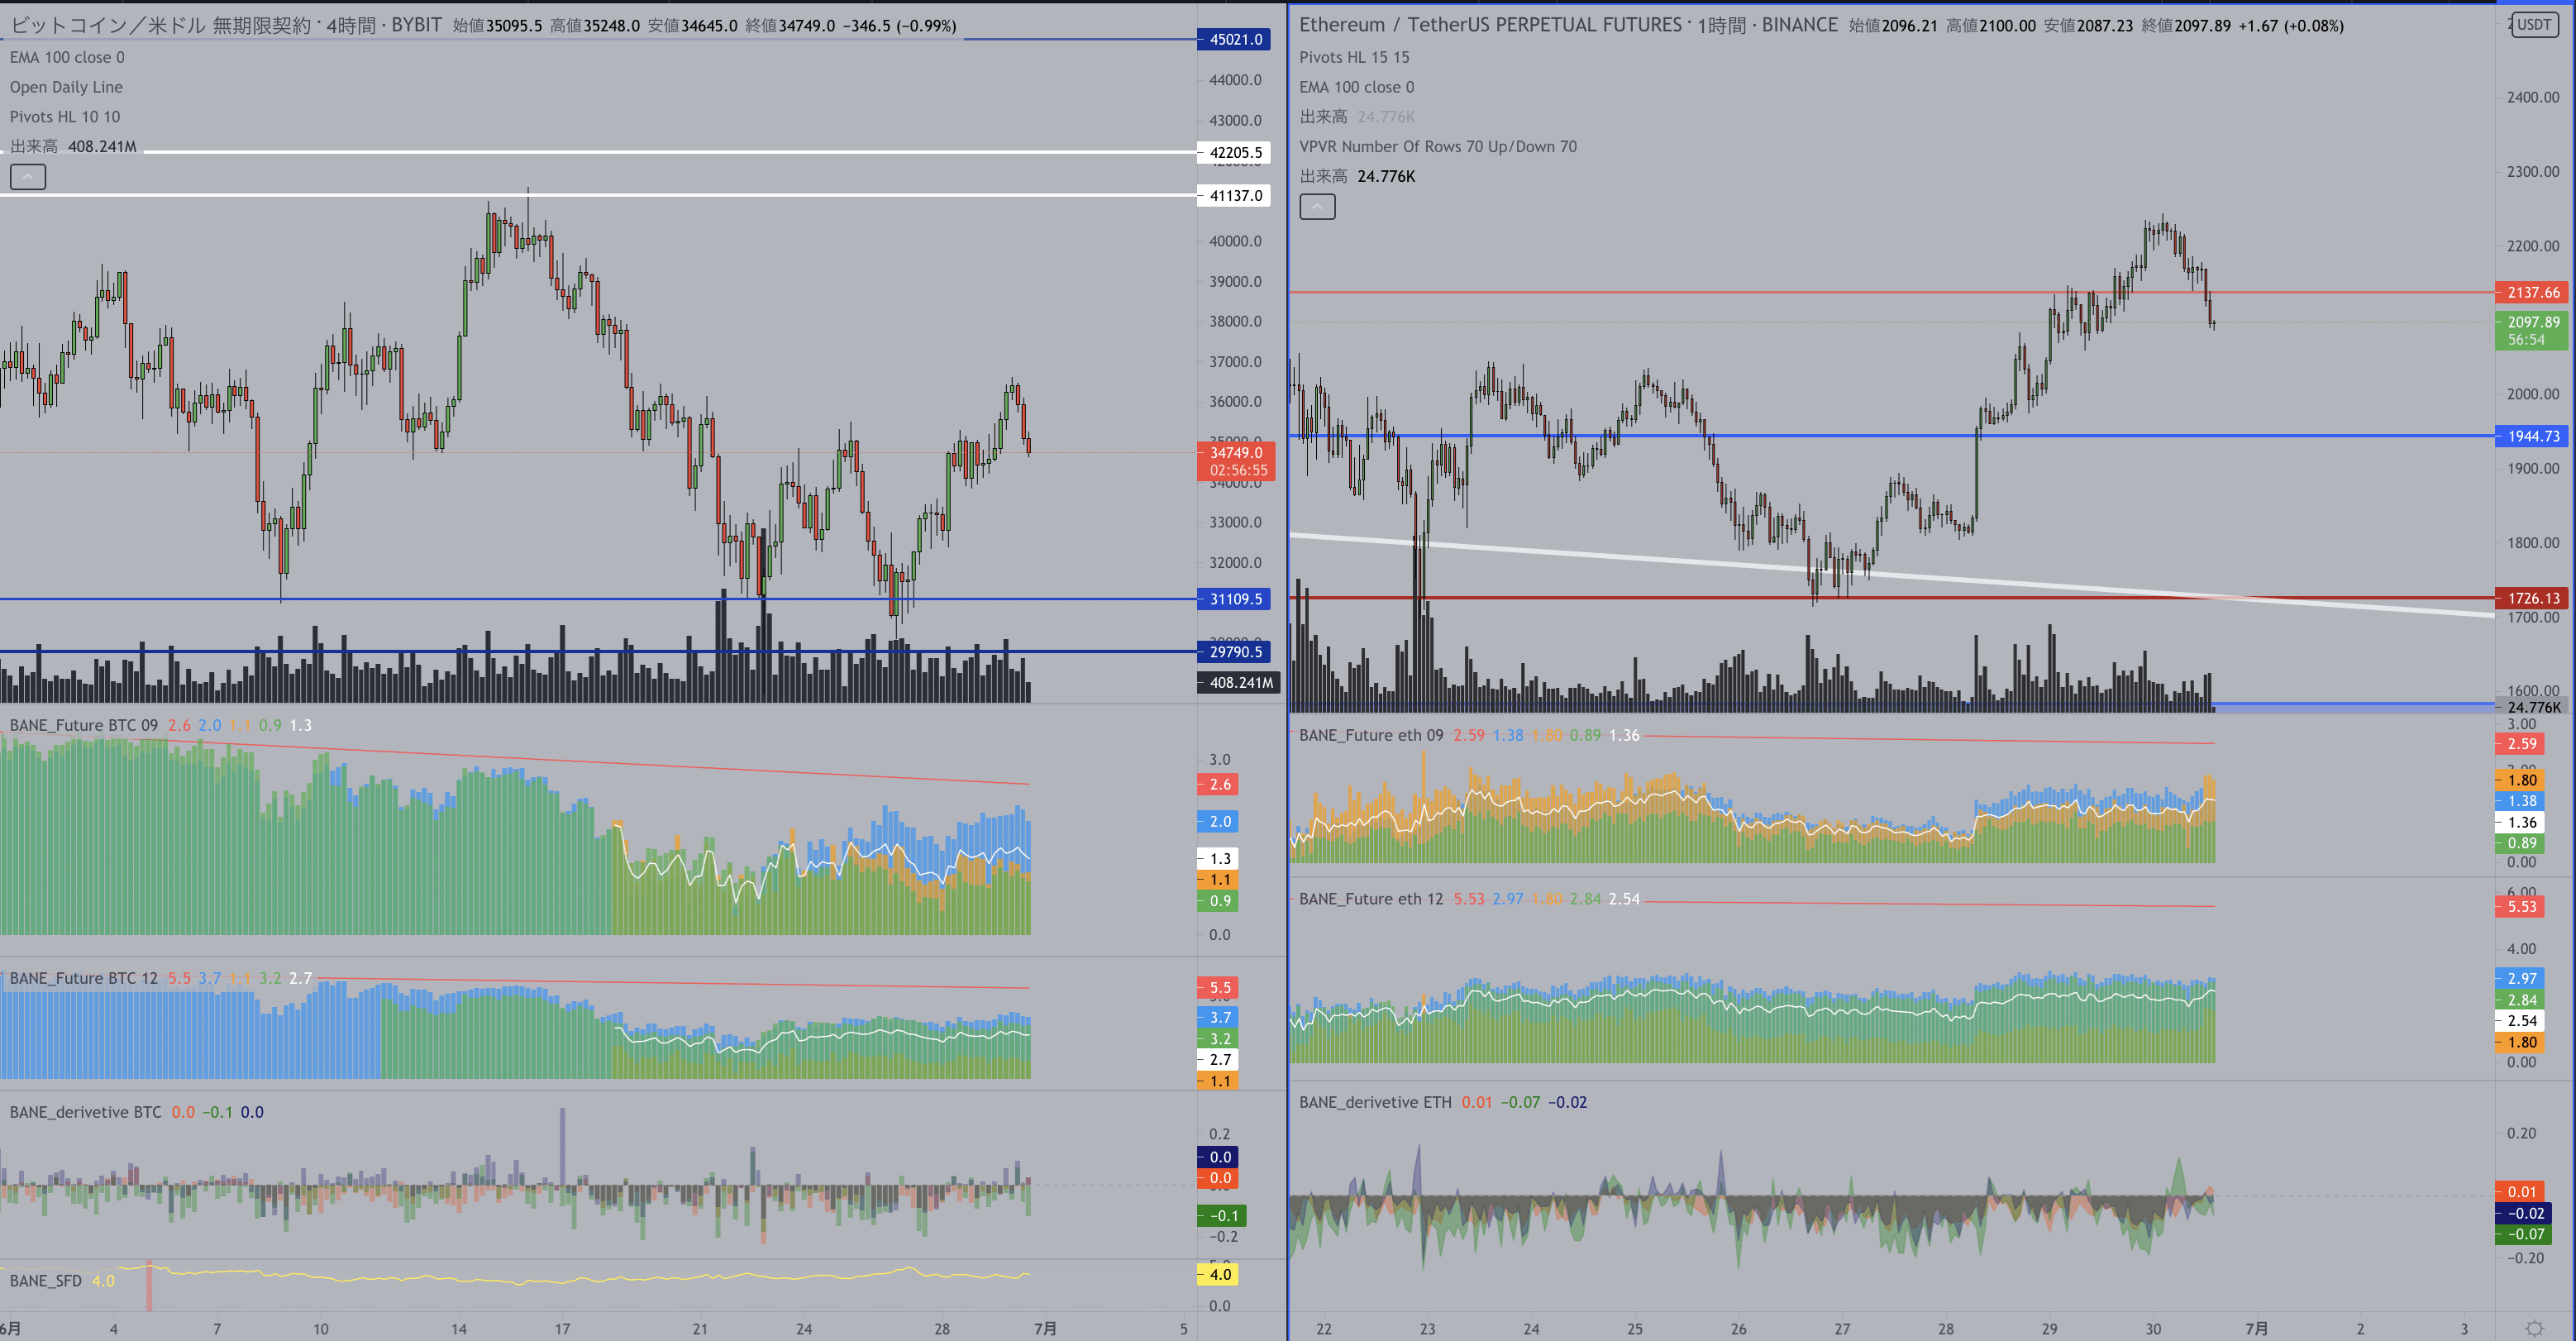This screenshot has width=2576, height=1341.
Task: Click the Ethereum TetherUS symbol title
Action: 1490,25
